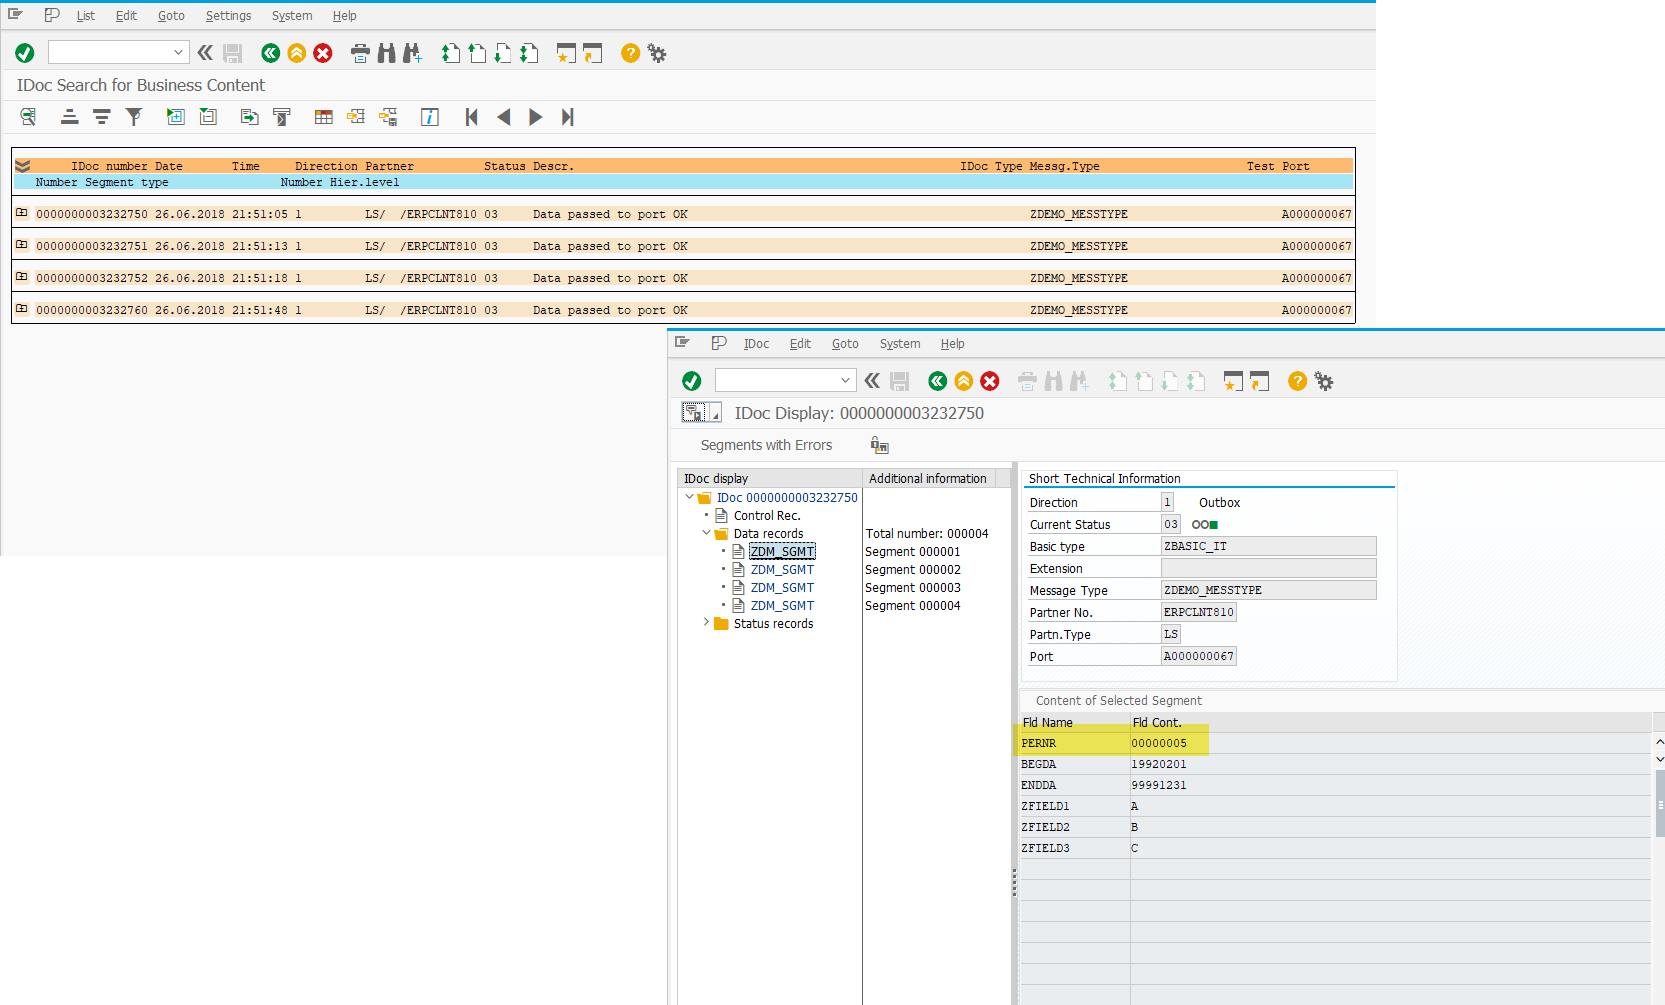Open System menu in IDoc Display window
The height and width of the screenshot is (1005, 1665).
pos(900,344)
